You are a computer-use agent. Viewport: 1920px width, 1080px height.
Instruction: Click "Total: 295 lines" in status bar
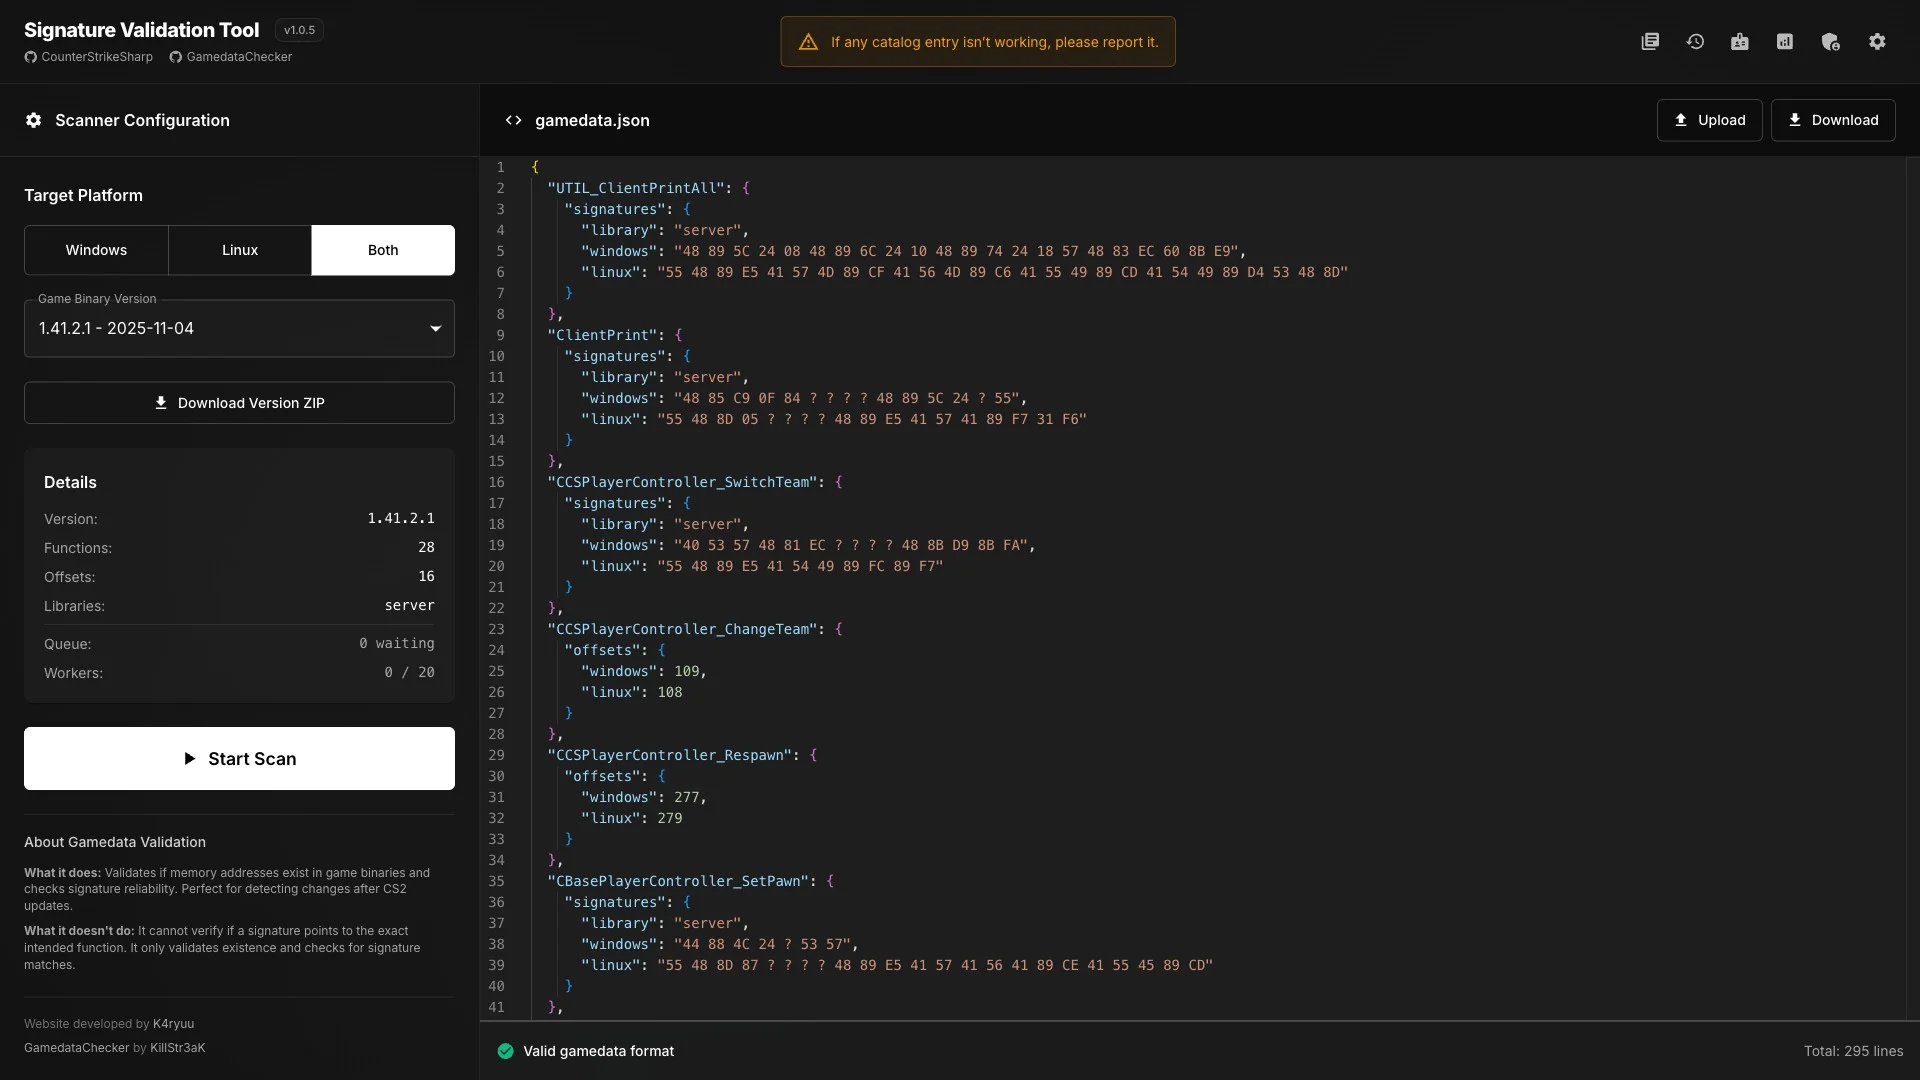(1853, 1051)
